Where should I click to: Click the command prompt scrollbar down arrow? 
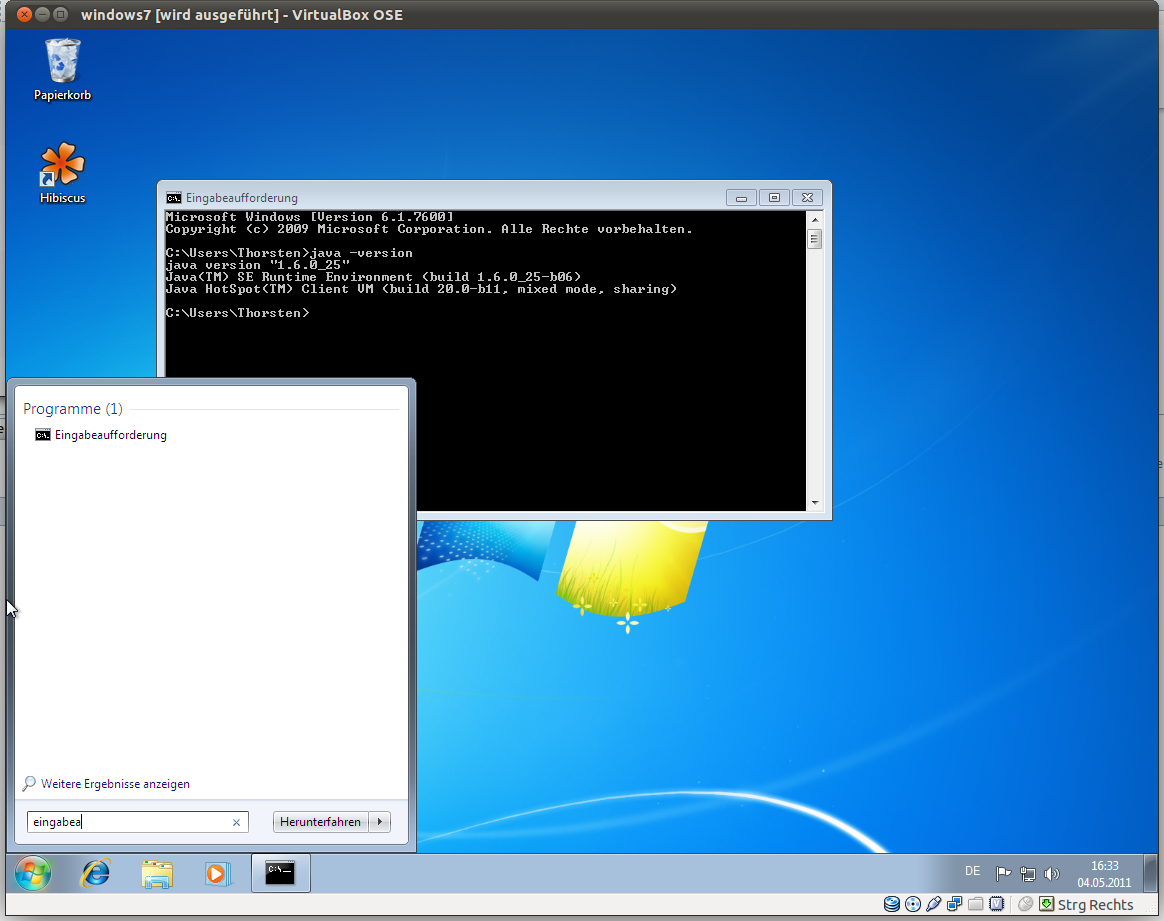tap(814, 502)
